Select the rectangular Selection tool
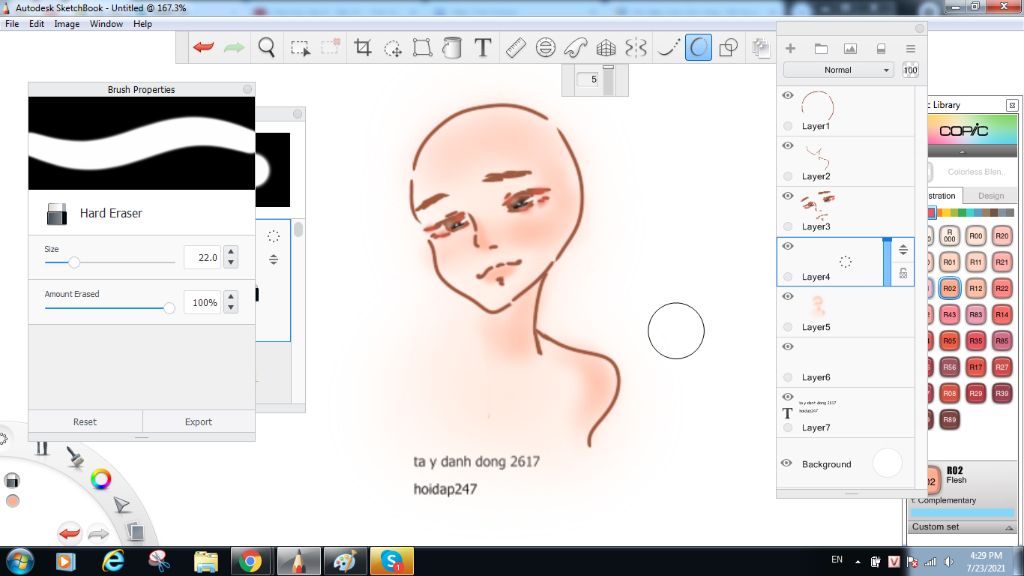The image size is (1024, 576). pyautogui.click(x=300, y=48)
